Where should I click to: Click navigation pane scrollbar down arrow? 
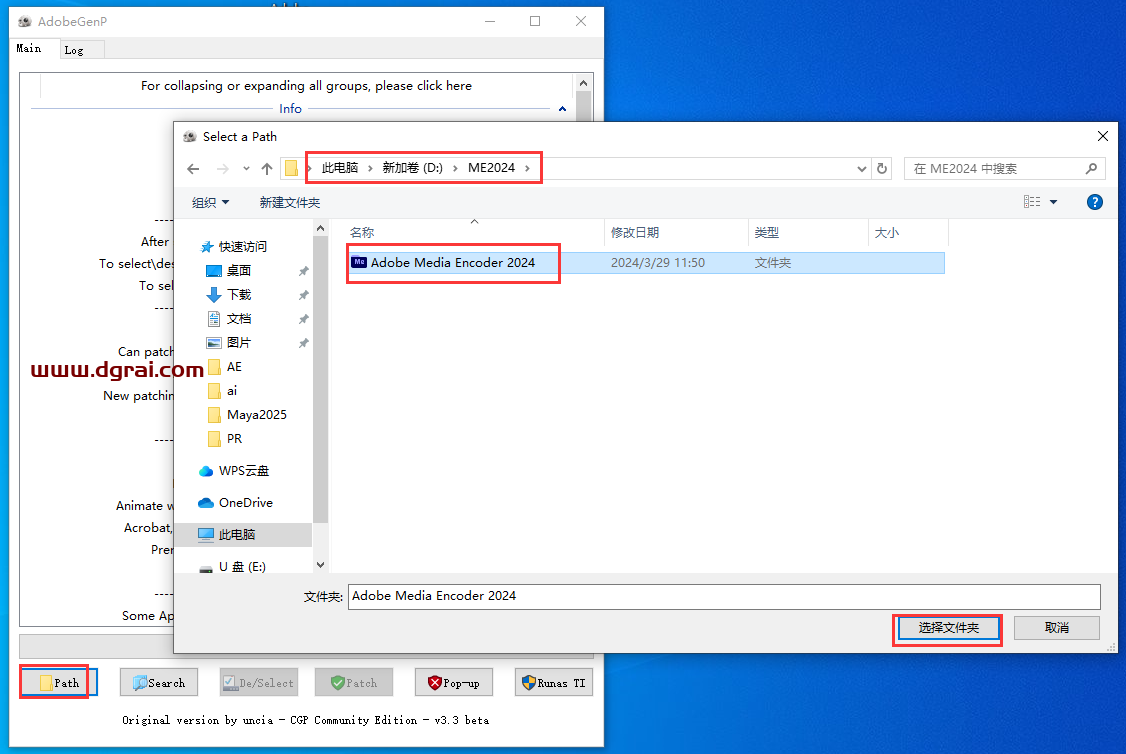click(x=320, y=565)
